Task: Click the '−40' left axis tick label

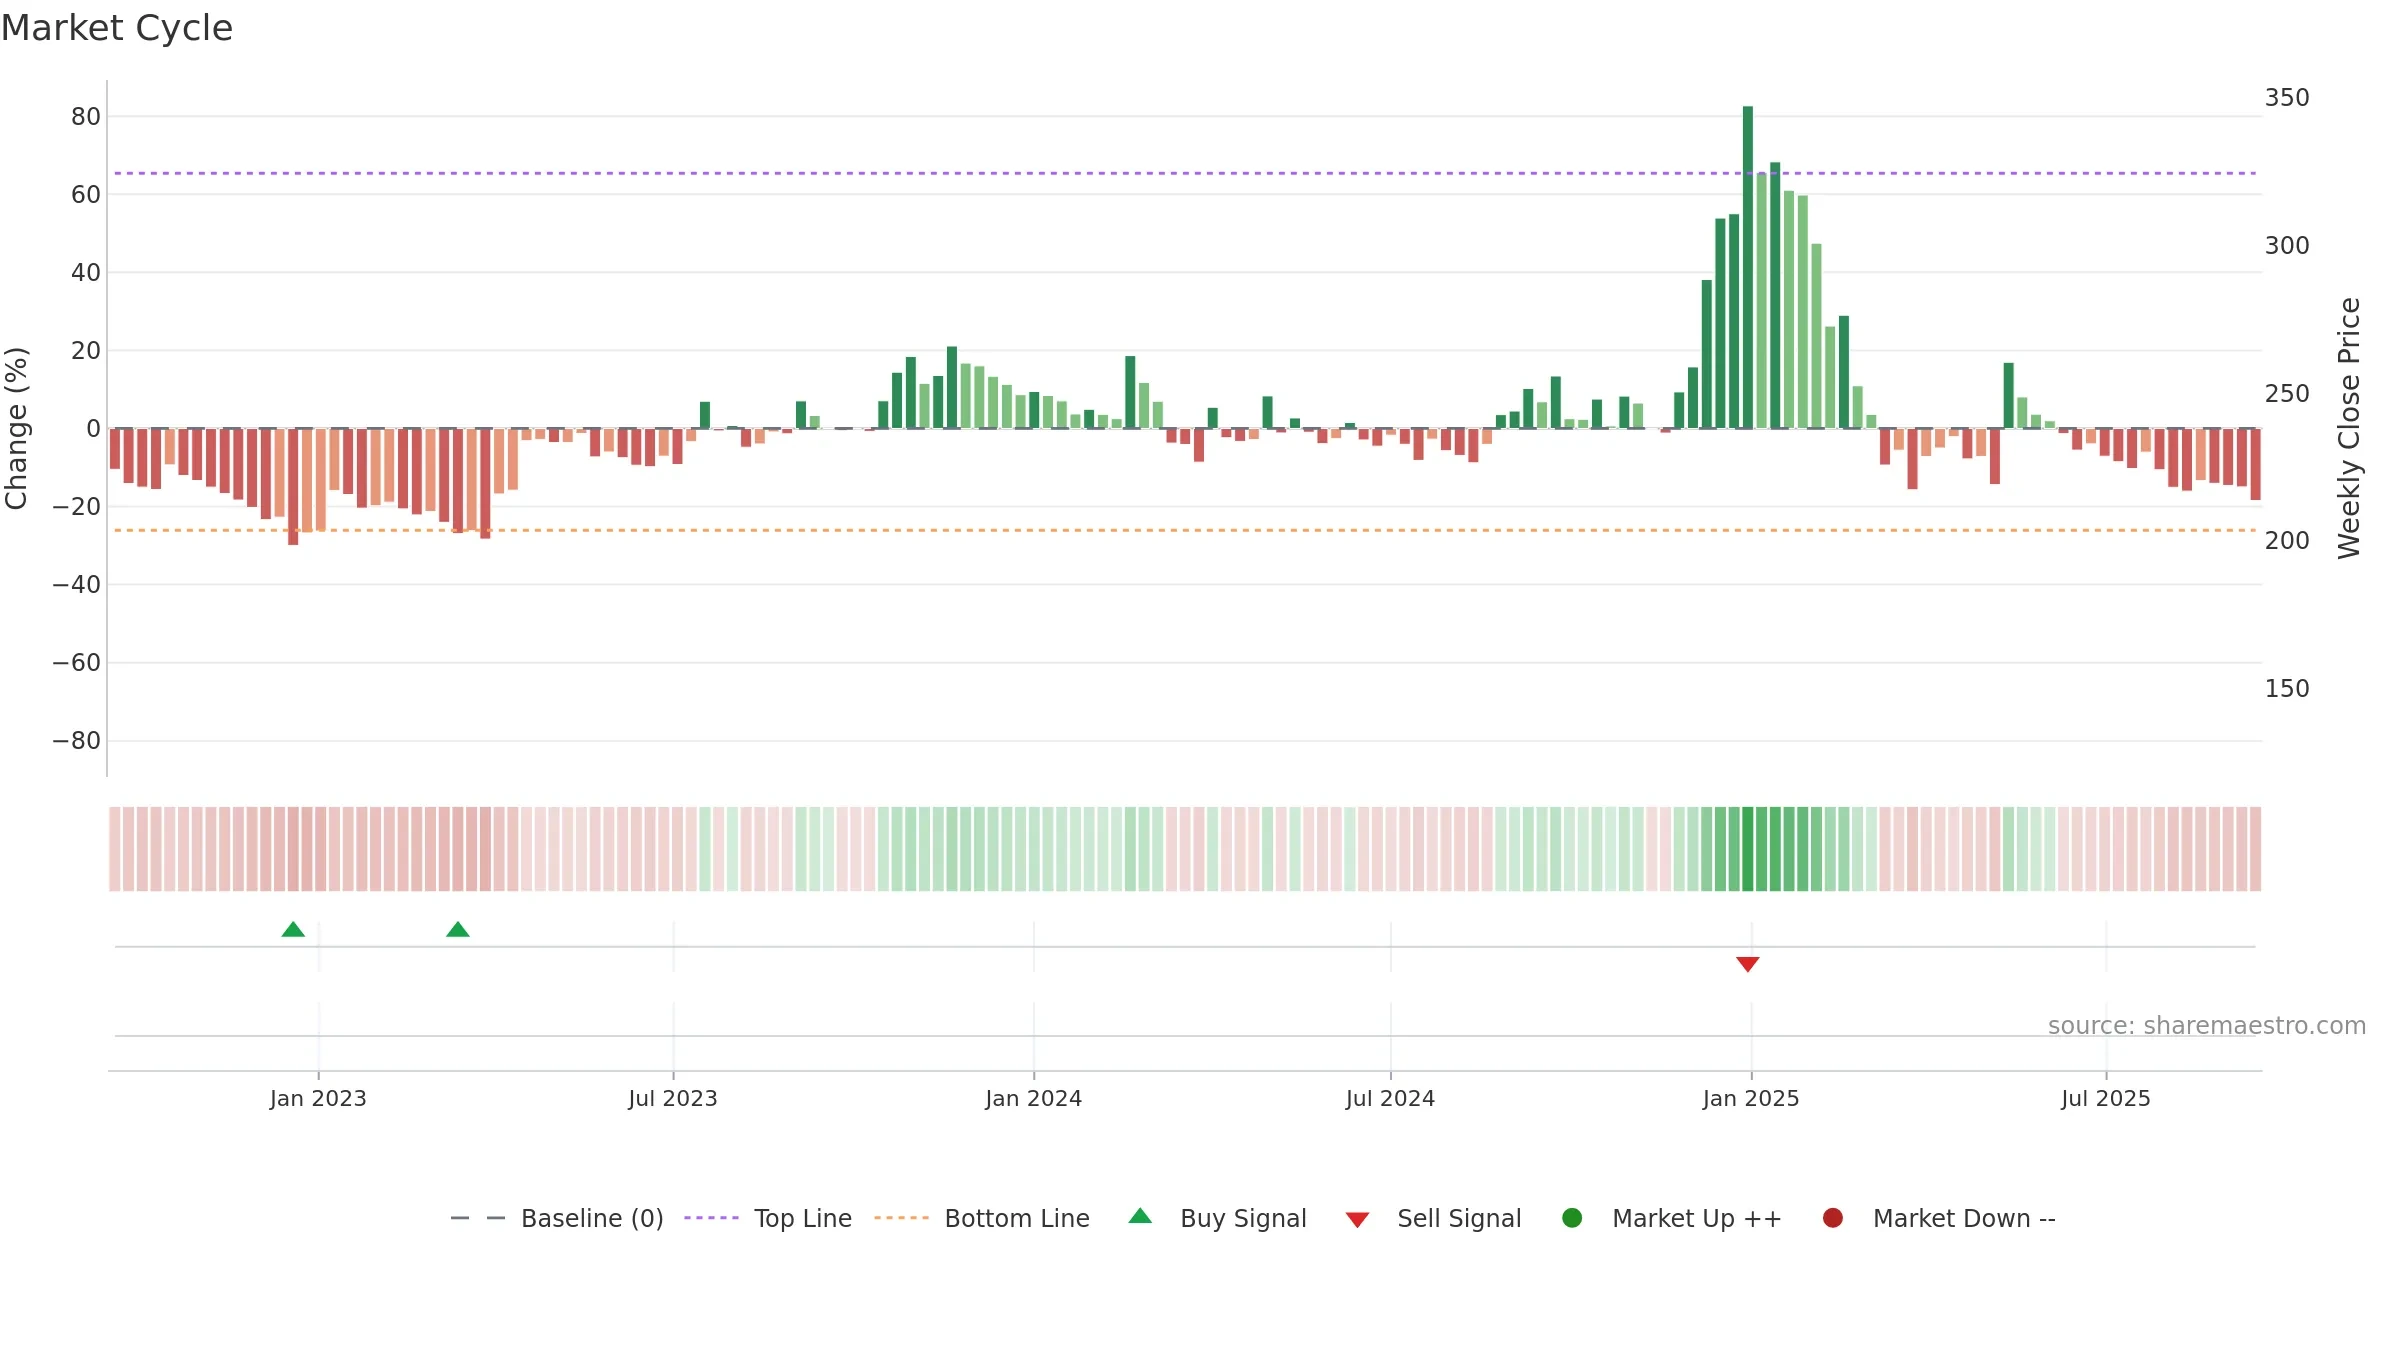Action: click(77, 585)
